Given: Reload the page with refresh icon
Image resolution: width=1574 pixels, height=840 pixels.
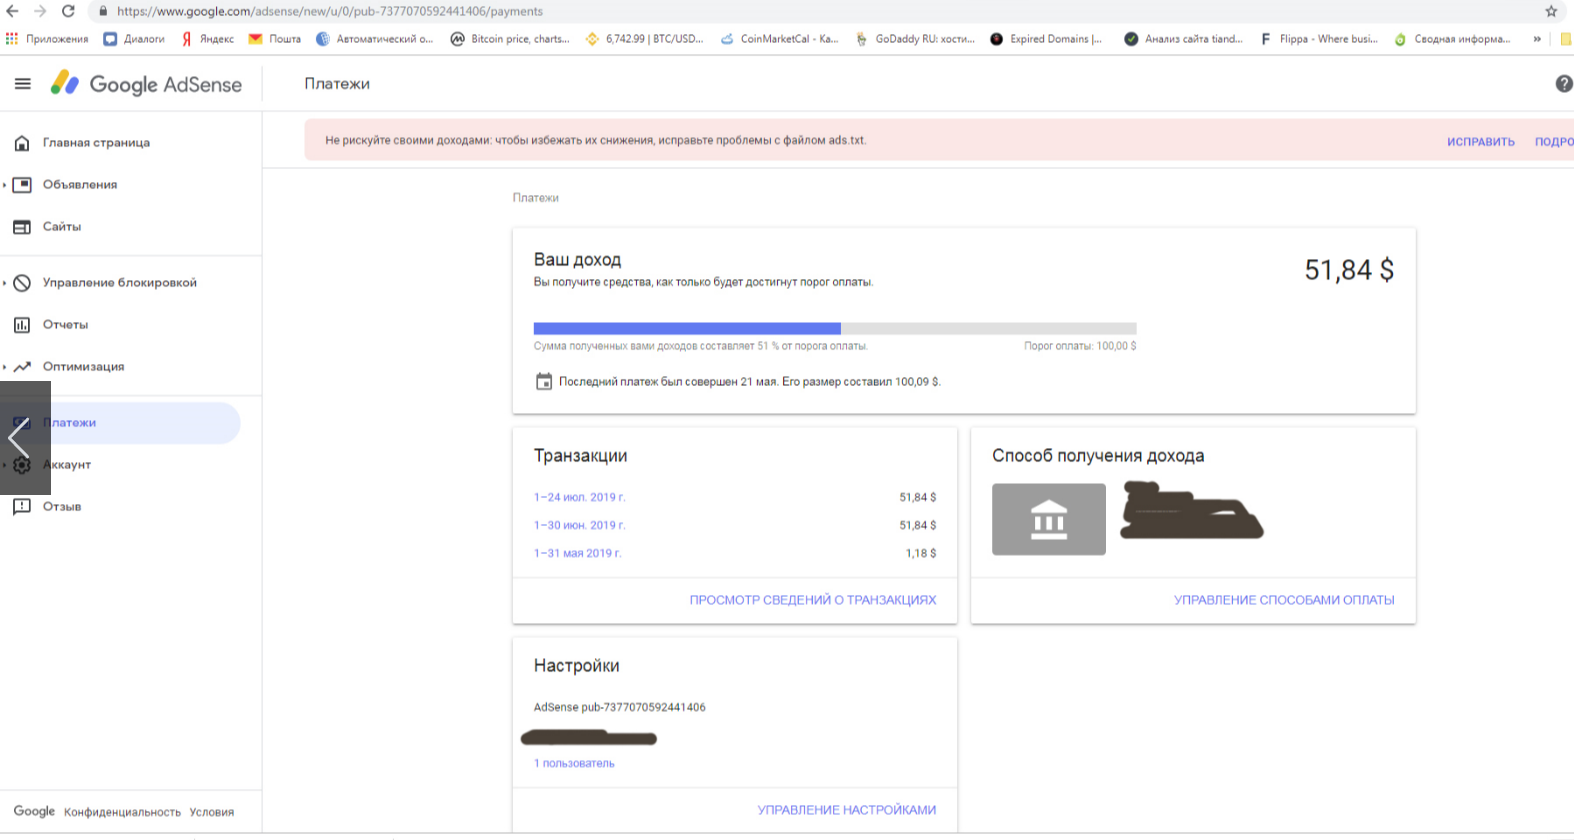Looking at the screenshot, I should (68, 11).
